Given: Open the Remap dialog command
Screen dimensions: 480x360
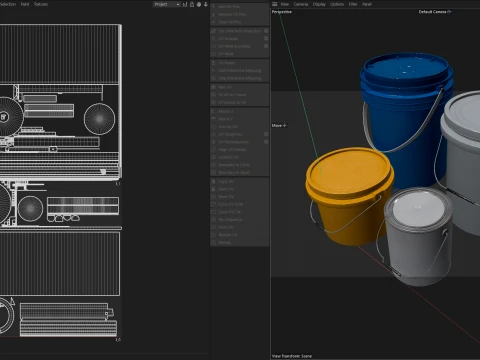Looking at the screenshot, I should tap(239, 242).
